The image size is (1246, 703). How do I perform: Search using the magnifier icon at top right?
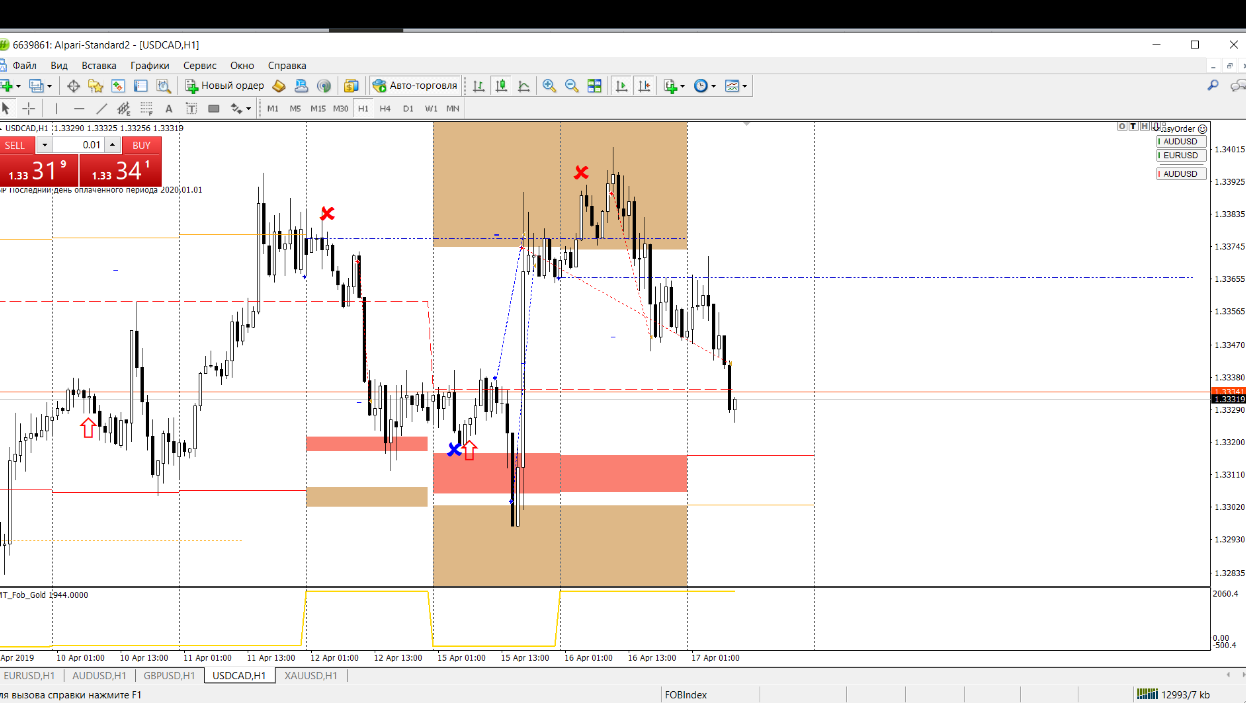[x=1213, y=86]
